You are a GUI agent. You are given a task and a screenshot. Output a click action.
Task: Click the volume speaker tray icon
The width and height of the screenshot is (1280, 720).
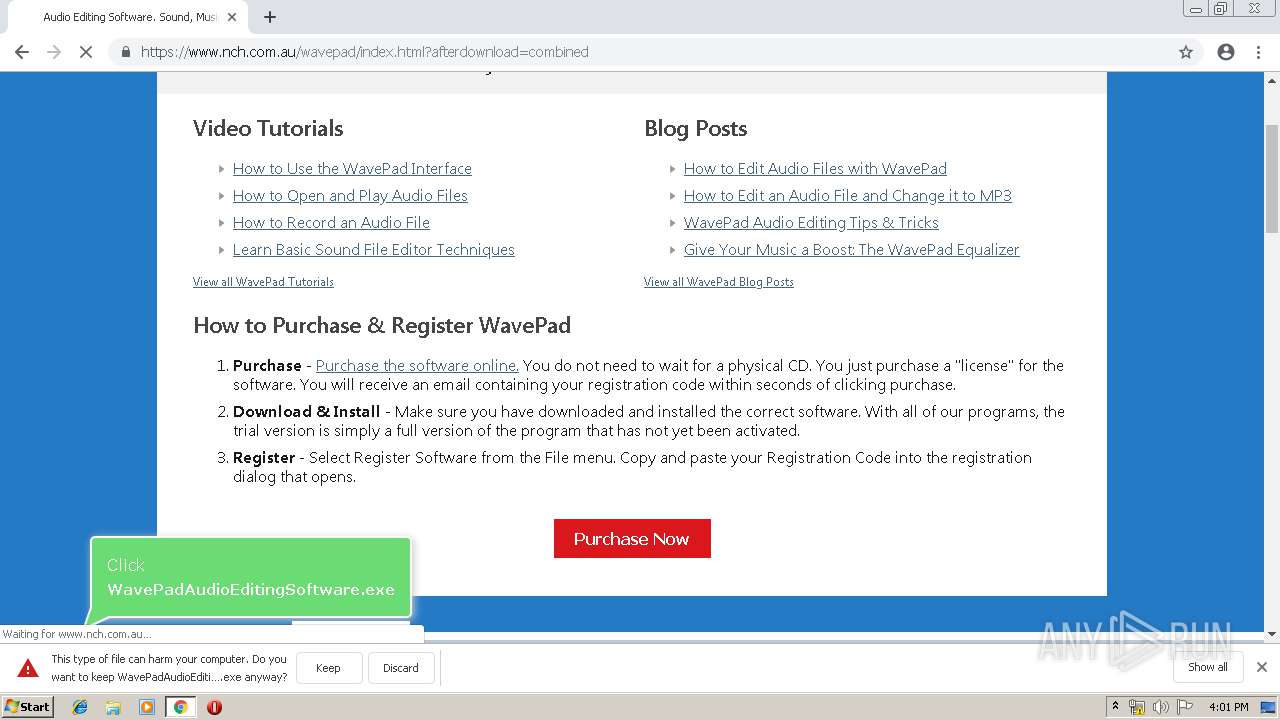click(1160, 707)
